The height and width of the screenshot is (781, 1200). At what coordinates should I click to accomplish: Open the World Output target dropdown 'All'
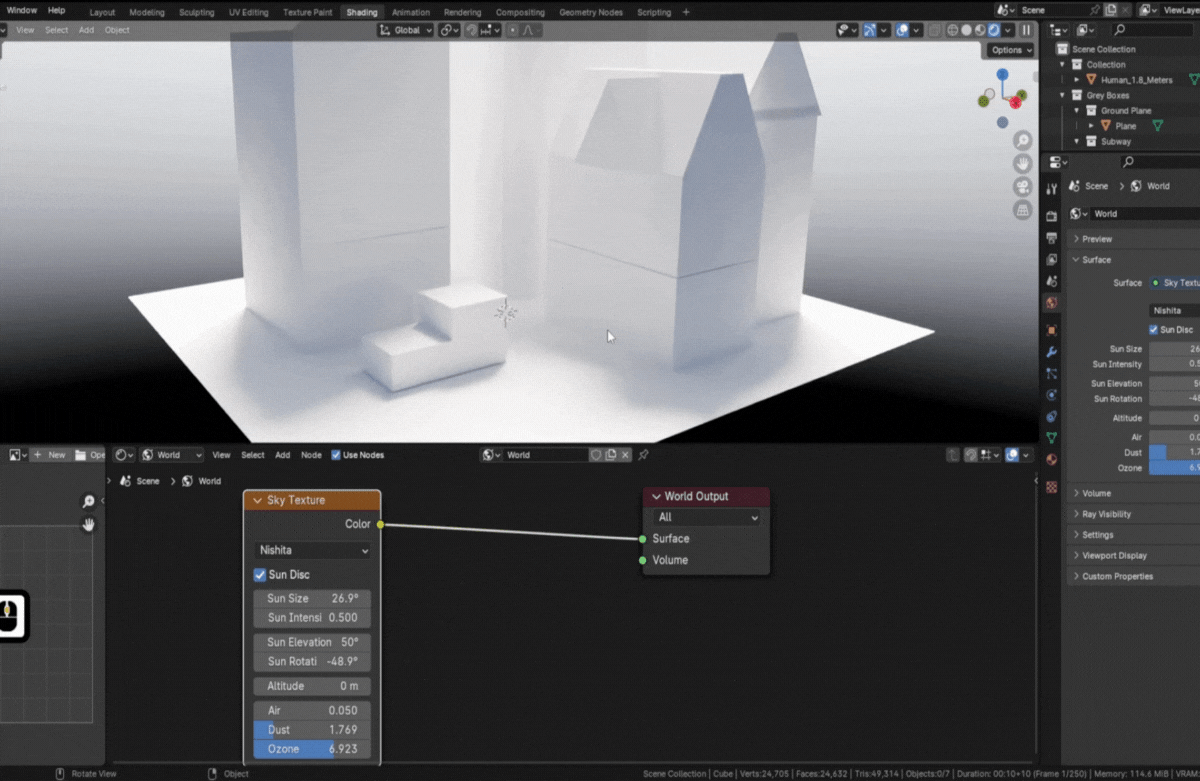click(x=706, y=517)
